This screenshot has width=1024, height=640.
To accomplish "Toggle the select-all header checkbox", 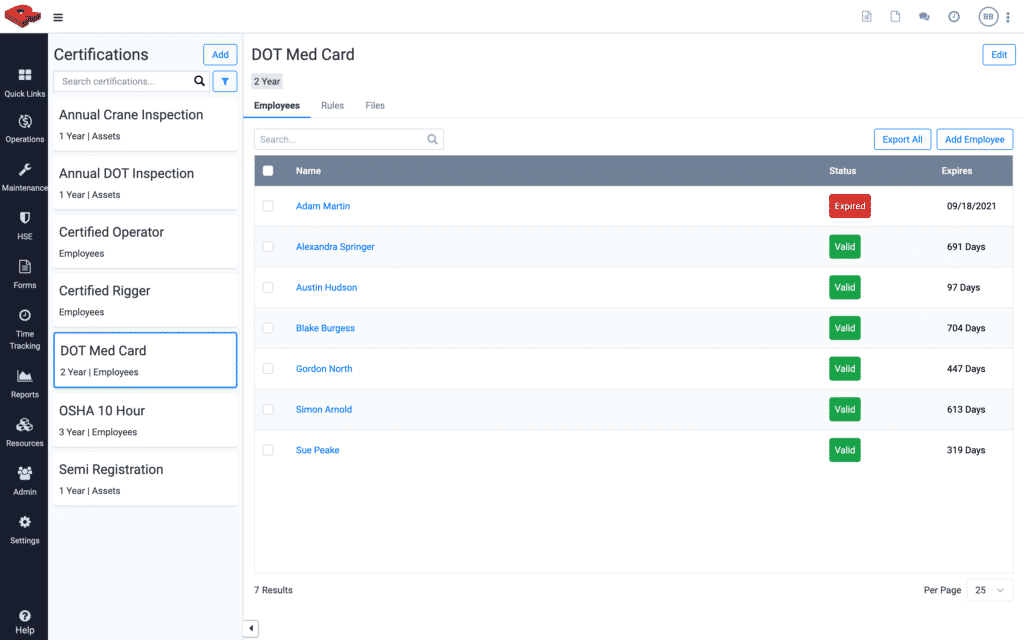I will 268,170.
